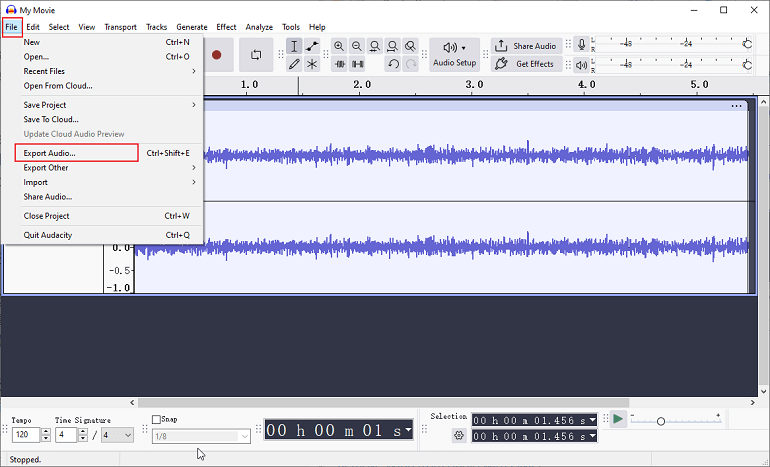Click the vertical scrollbar down arrow
The width and height of the screenshot is (770, 467).
764,391
